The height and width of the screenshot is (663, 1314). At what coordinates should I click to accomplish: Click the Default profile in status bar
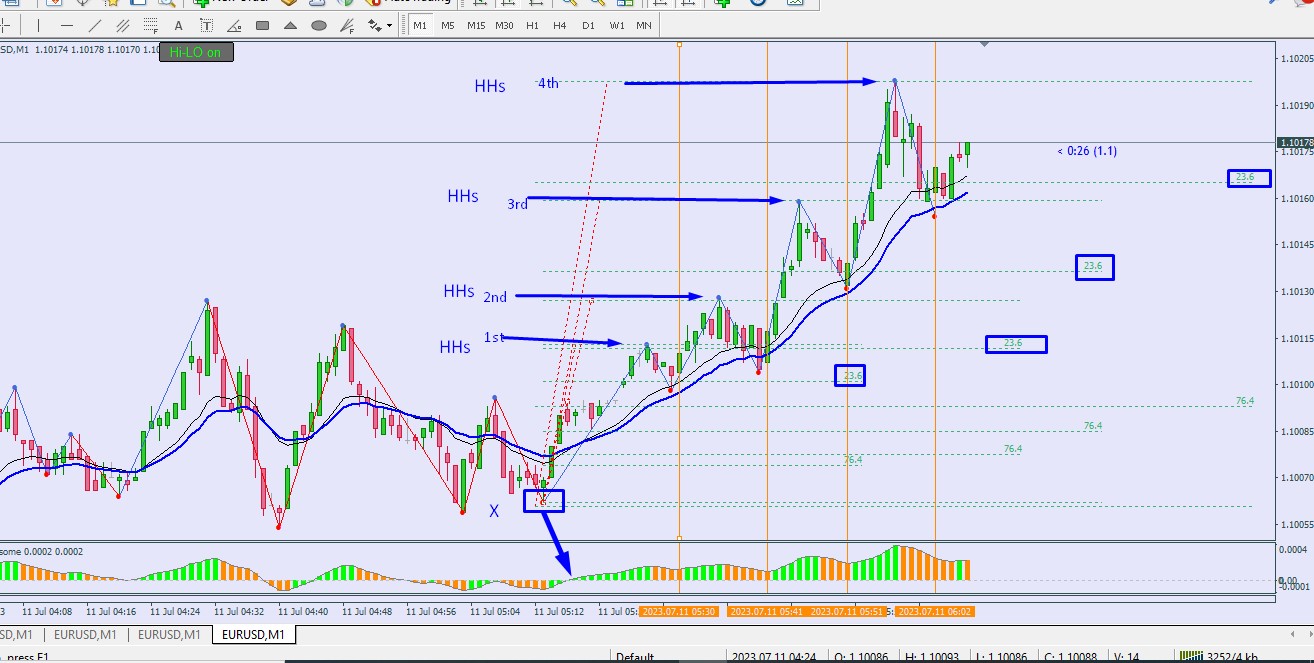click(636, 657)
